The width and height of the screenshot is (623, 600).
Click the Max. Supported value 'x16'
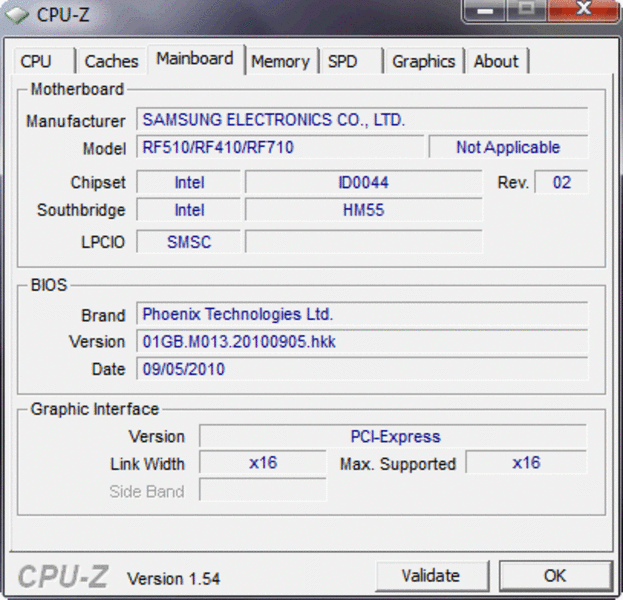(526, 463)
